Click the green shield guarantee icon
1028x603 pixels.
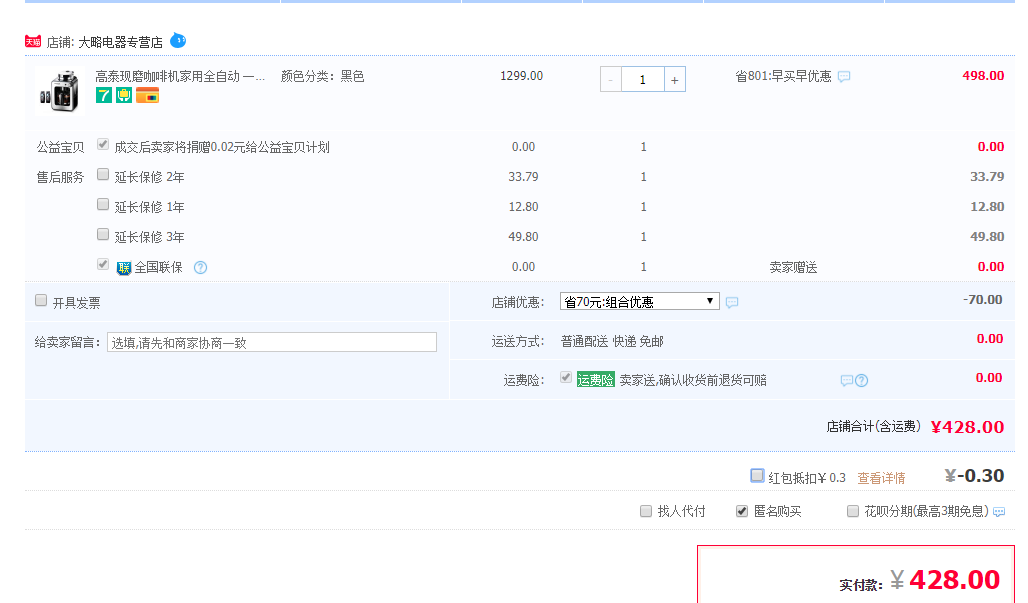click(x=124, y=96)
